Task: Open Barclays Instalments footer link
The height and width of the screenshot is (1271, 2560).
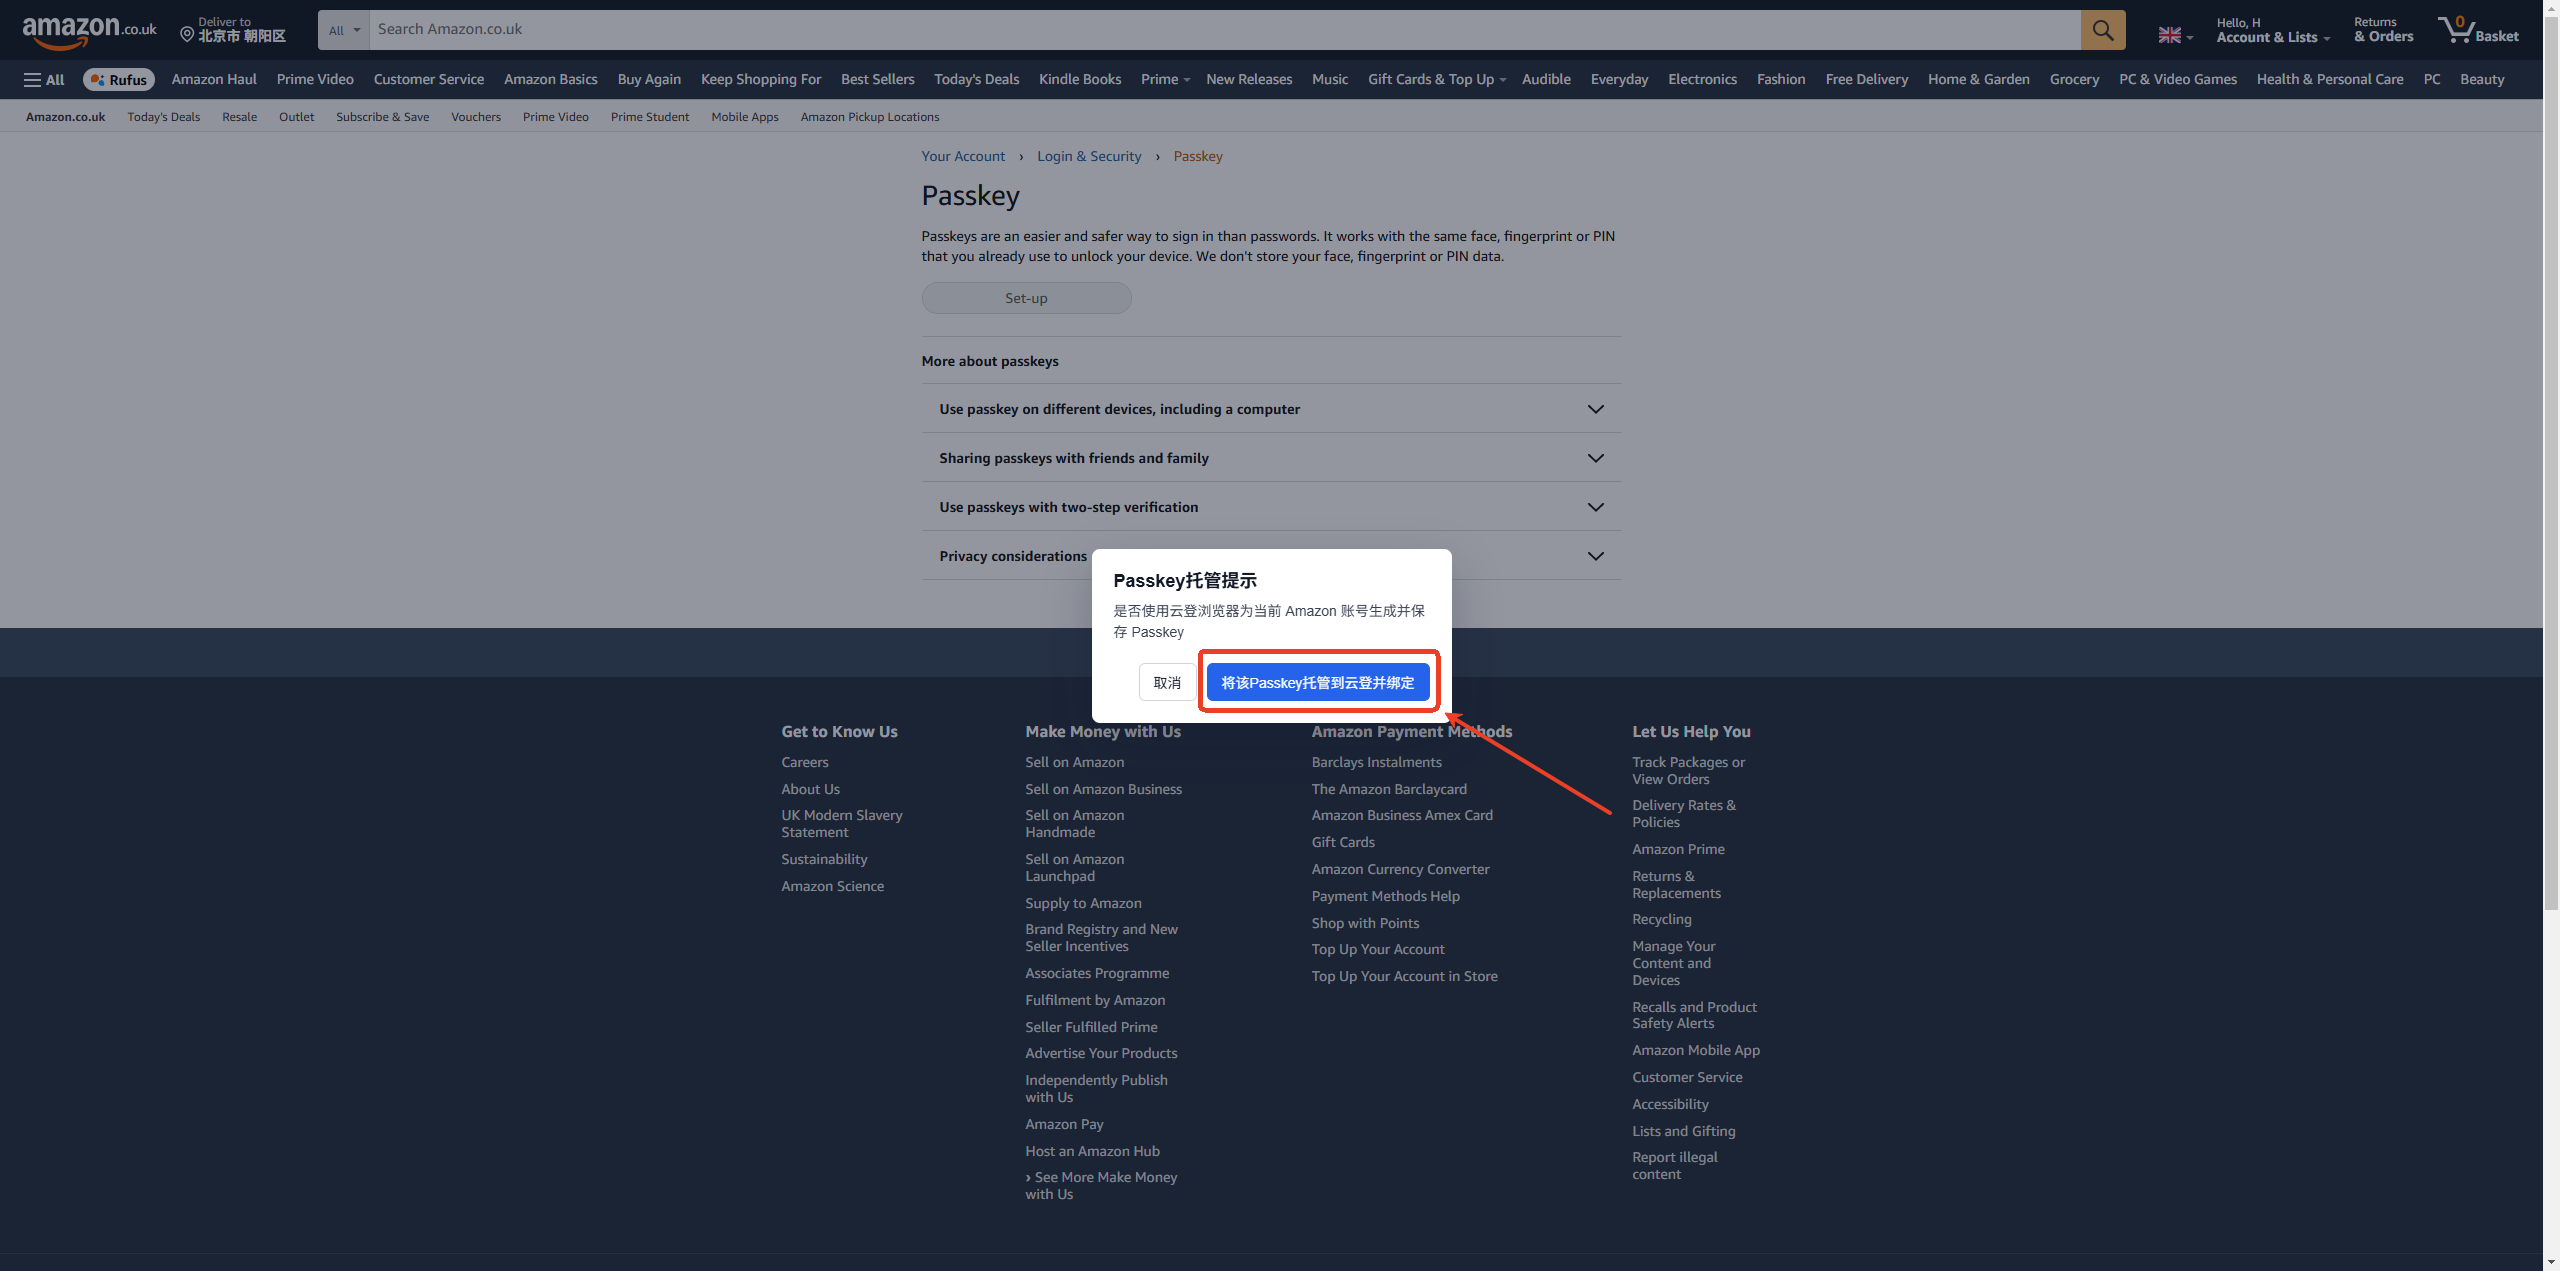Action: pyautogui.click(x=1376, y=763)
